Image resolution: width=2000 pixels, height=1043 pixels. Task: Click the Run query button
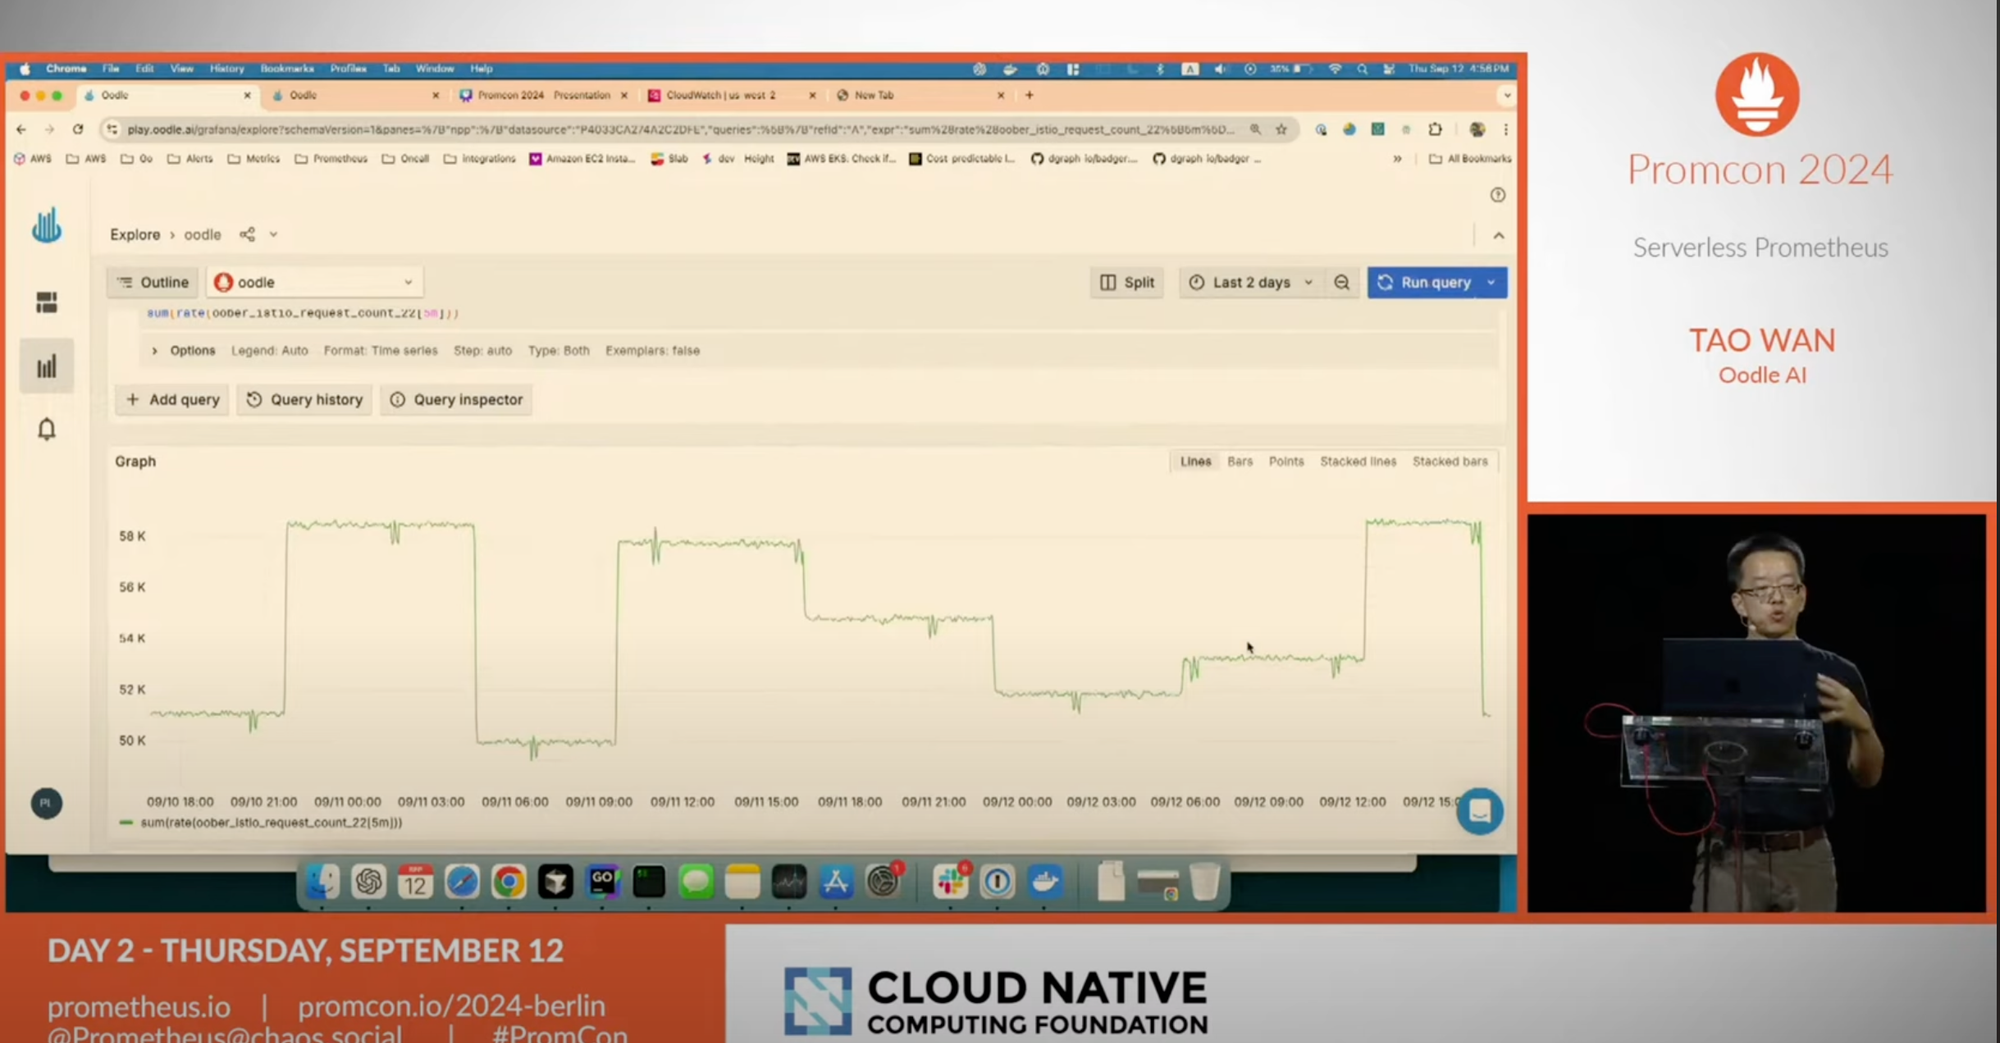(1425, 283)
